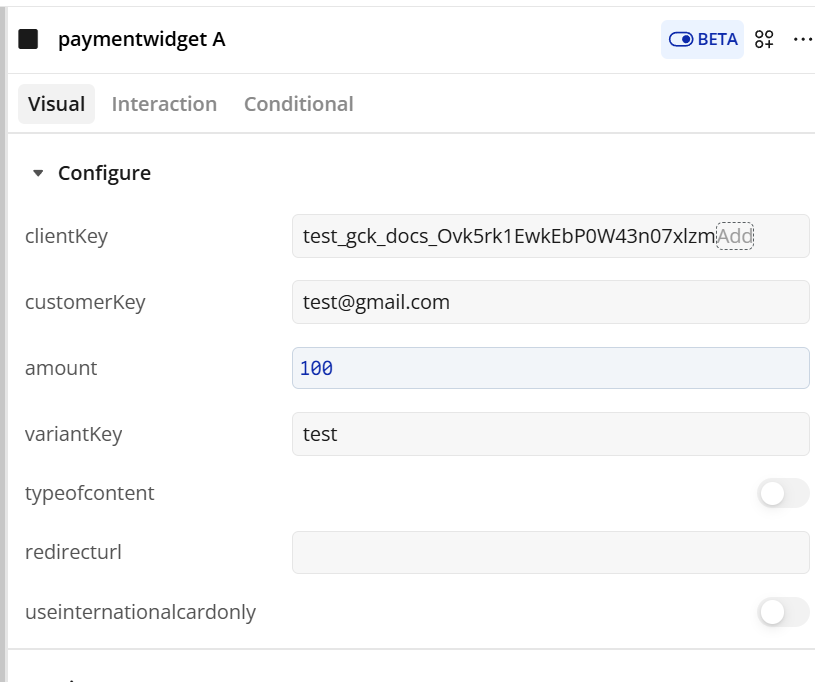Click the paymentwidget A title
Screen dimensions: 815x682
click(x=141, y=39)
